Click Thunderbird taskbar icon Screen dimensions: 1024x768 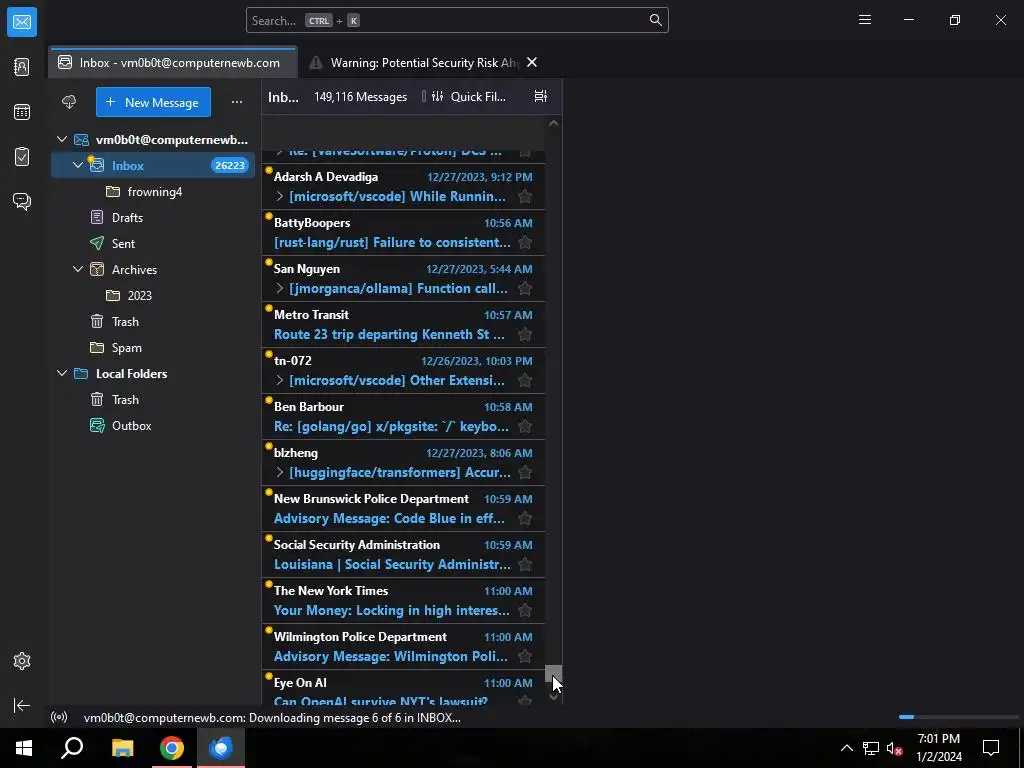click(221, 748)
